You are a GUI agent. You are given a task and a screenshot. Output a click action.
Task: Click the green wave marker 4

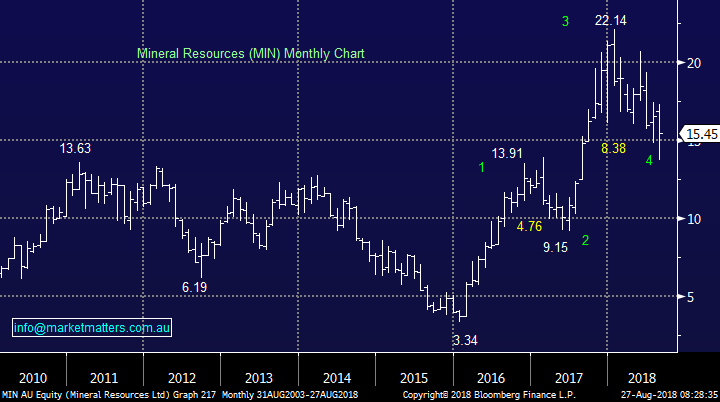(x=649, y=160)
